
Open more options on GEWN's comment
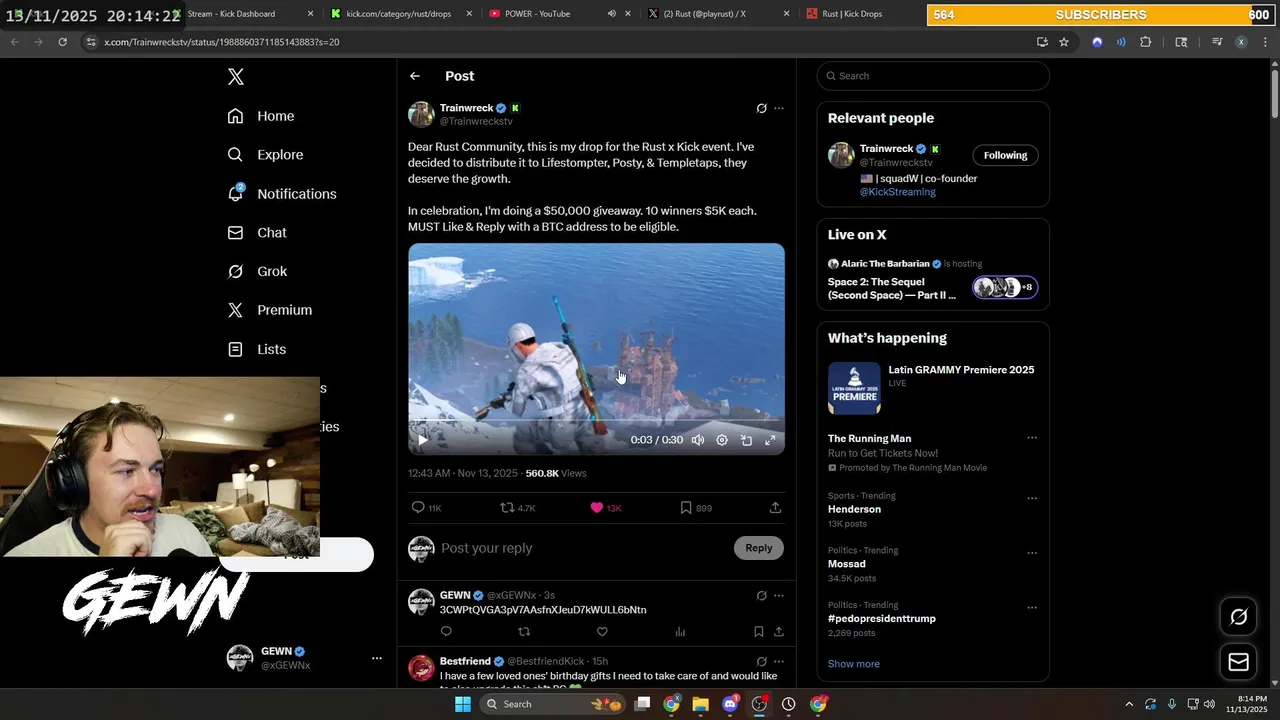[x=779, y=596]
